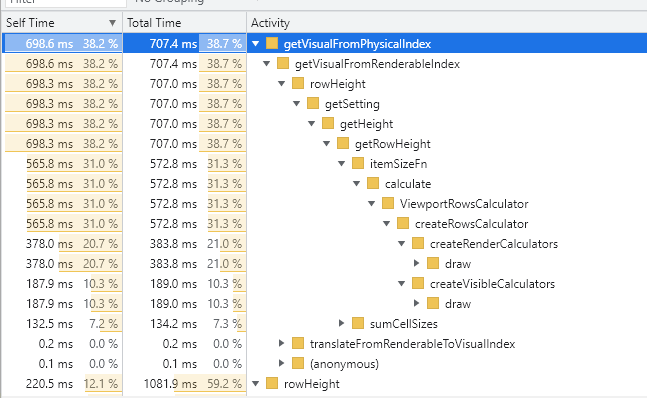Click the translateFromRenderableToVisualIndex color square
This screenshot has width=647, height=398.
(298, 343)
